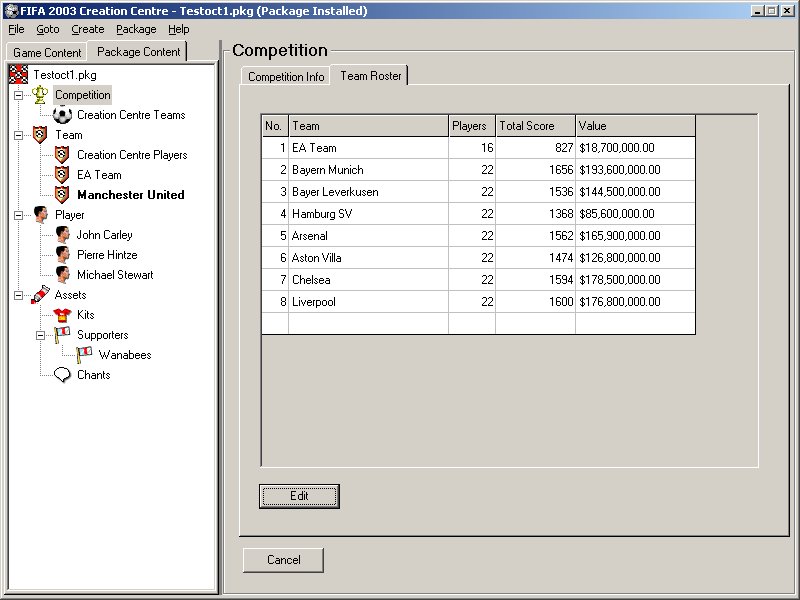Image resolution: width=800 pixels, height=600 pixels.
Task: Select the Team Roster tab
Action: click(x=370, y=76)
